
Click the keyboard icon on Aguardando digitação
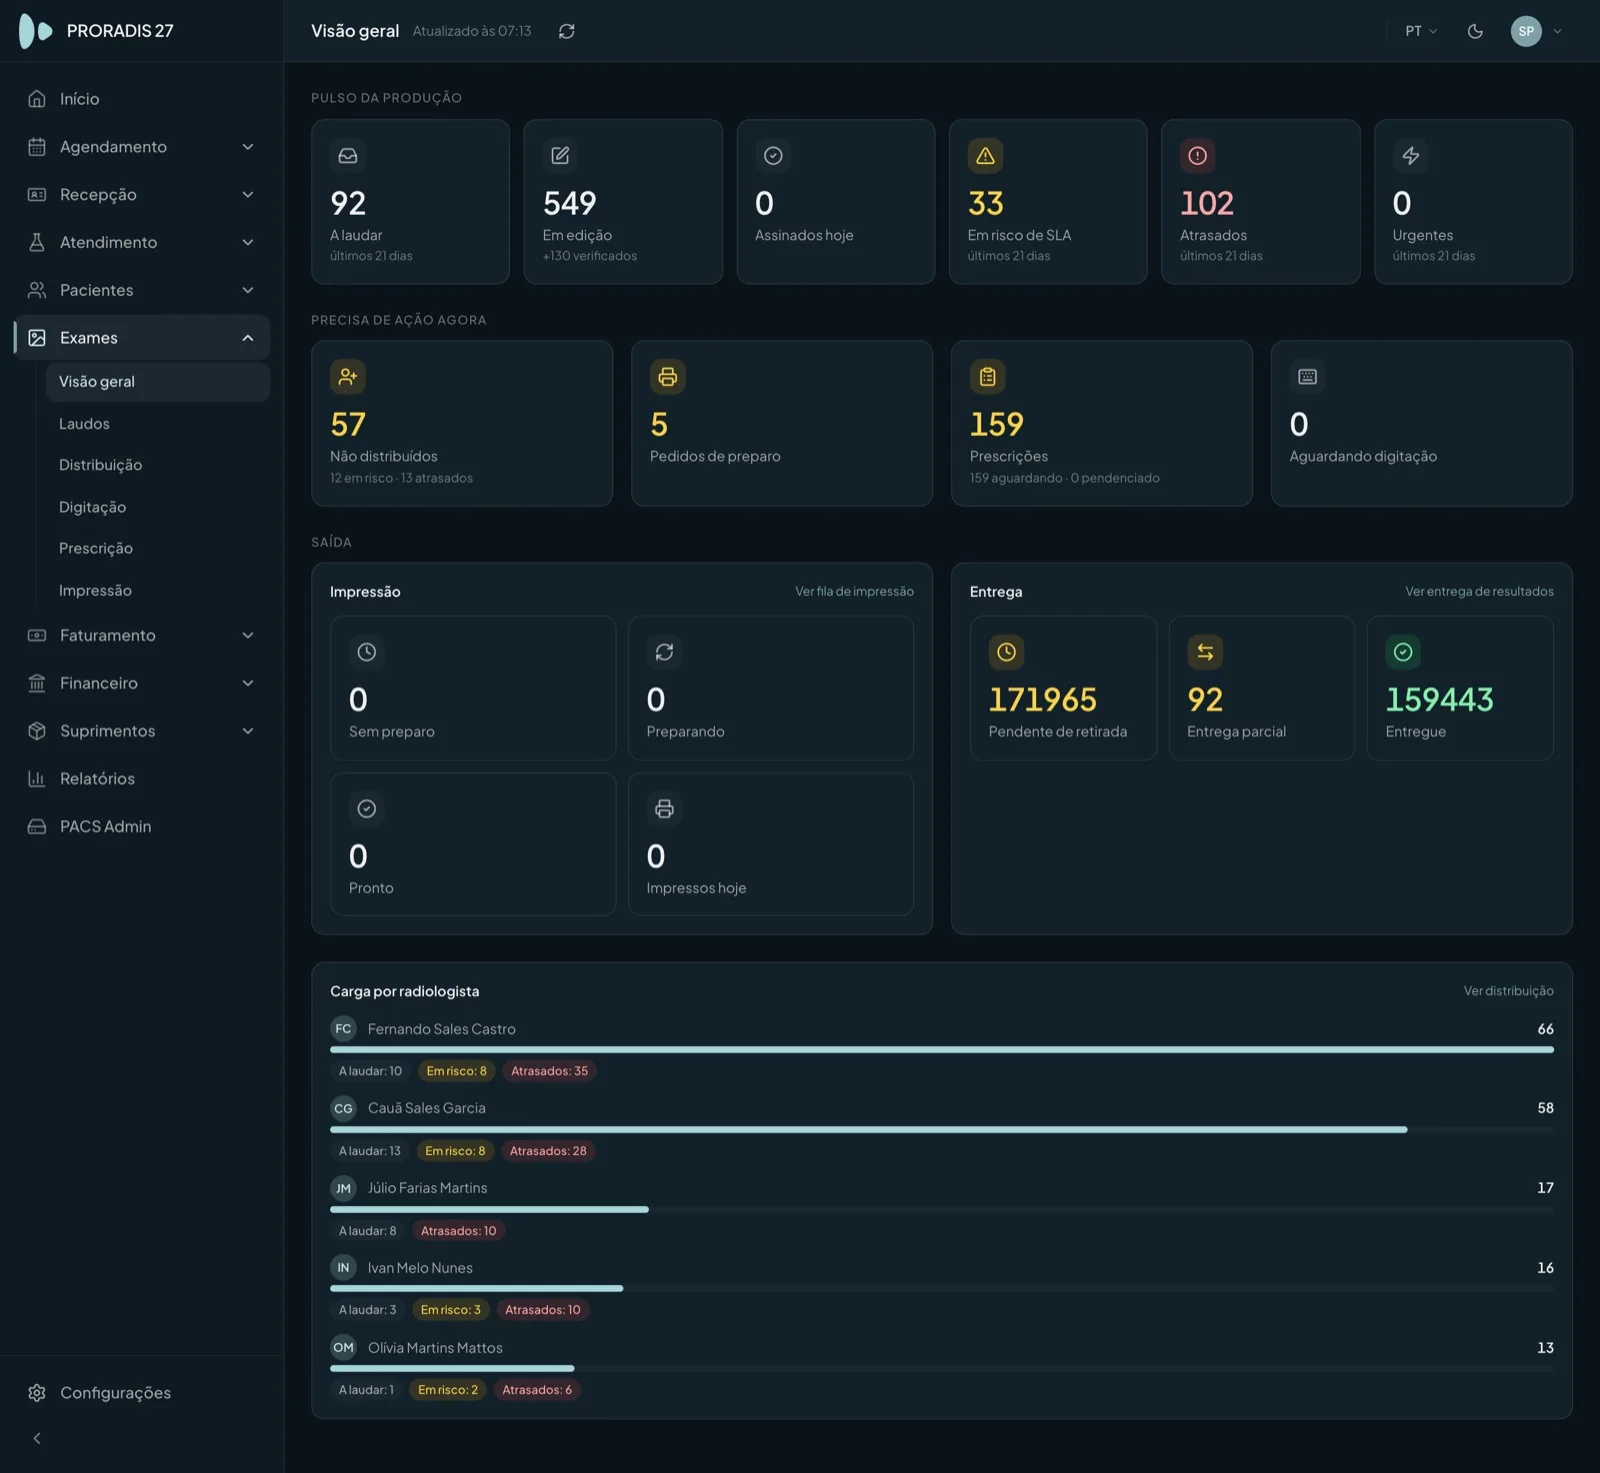coord(1307,377)
